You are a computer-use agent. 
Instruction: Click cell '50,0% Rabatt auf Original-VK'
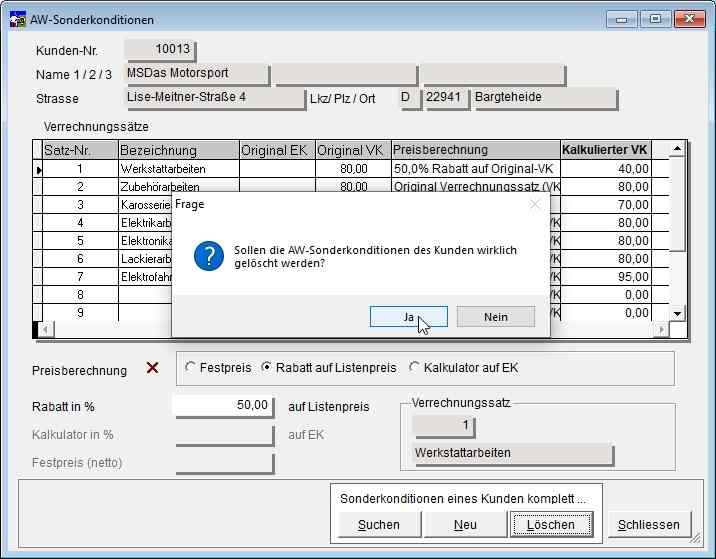476,169
